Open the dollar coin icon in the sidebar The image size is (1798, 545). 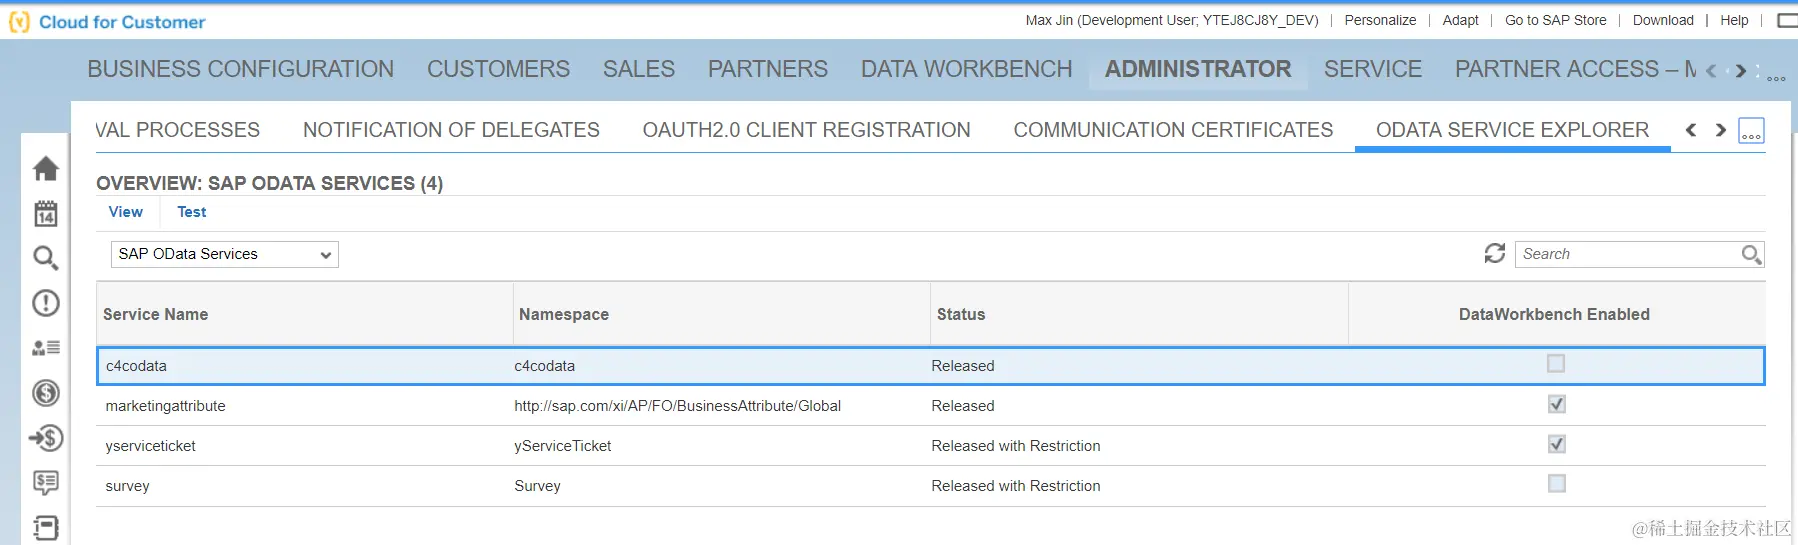tap(46, 393)
